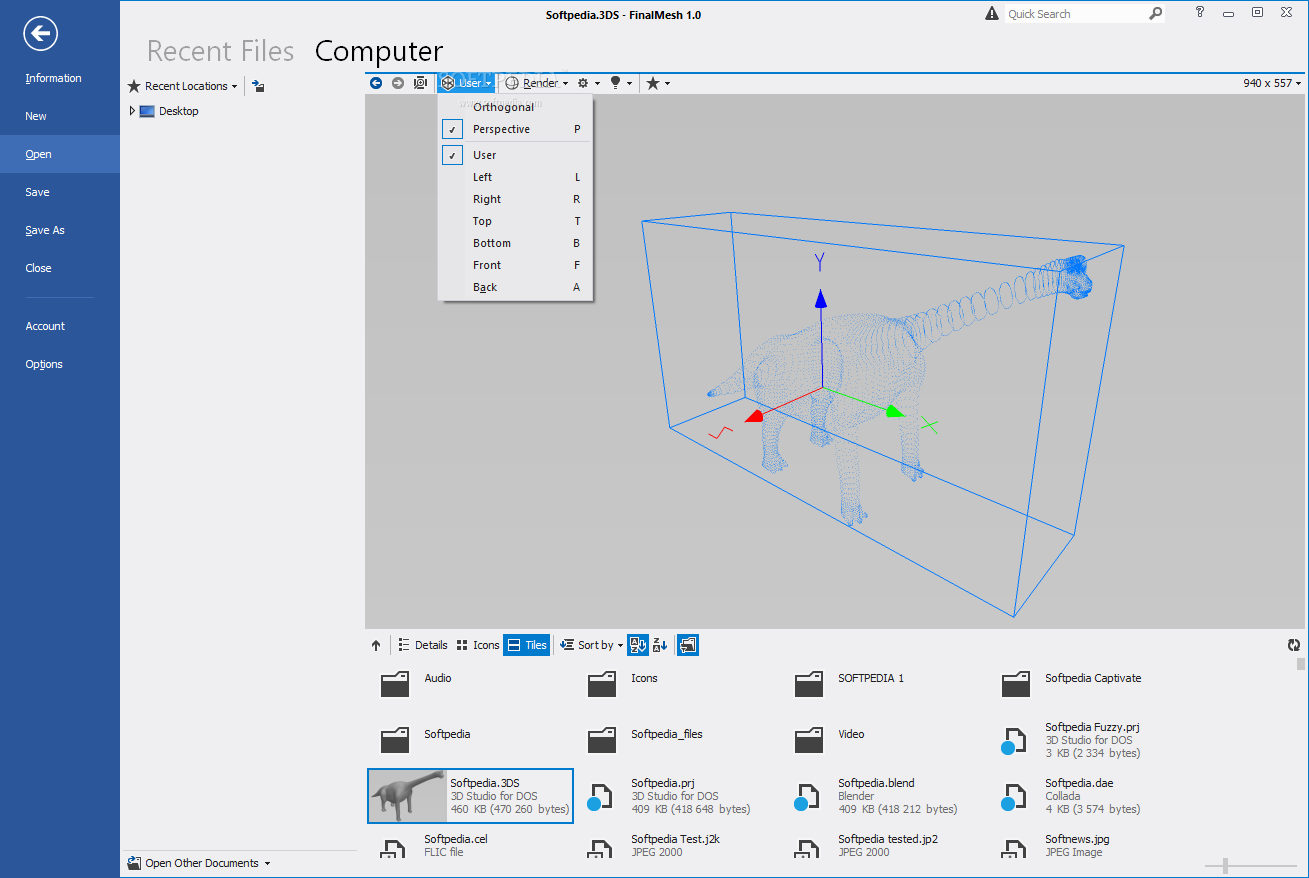Image resolution: width=1309 pixels, height=878 pixels.
Task: Switch file list to Icons view
Action: click(x=478, y=645)
